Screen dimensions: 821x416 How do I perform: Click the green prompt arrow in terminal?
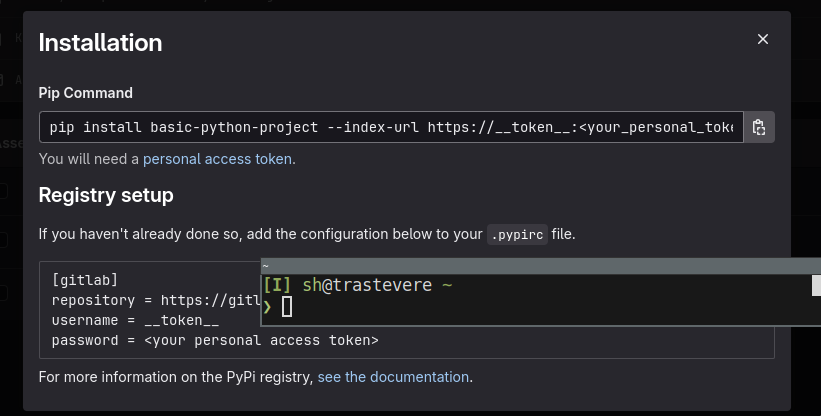(x=268, y=307)
